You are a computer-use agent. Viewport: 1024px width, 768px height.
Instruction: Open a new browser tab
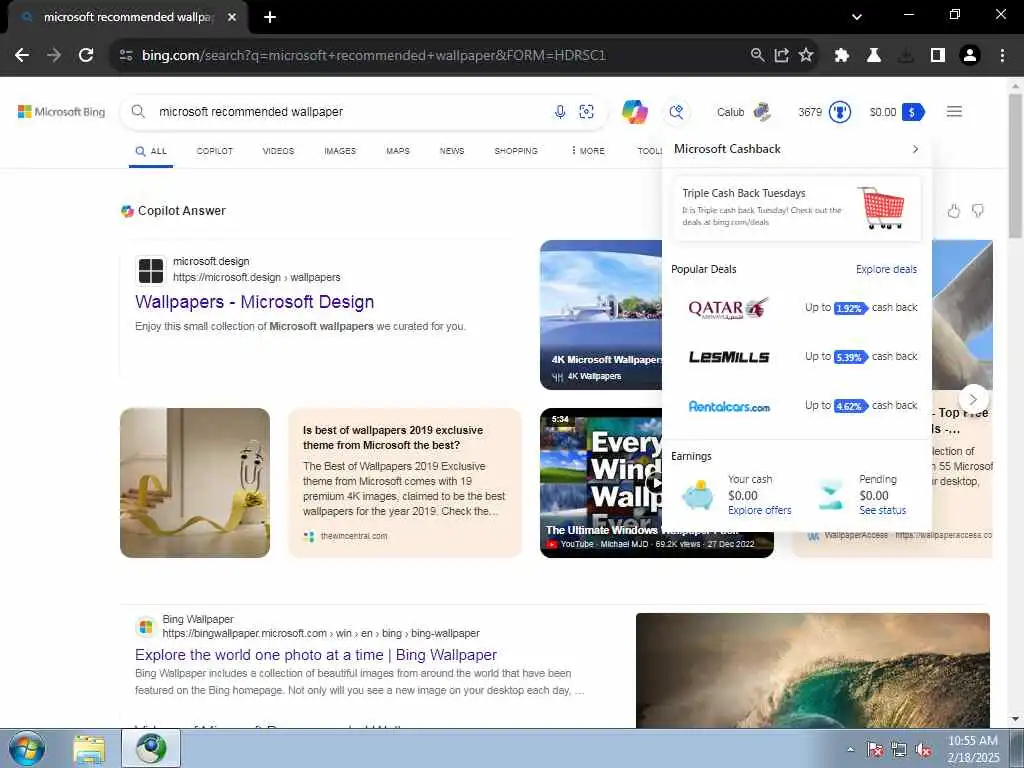tap(270, 17)
